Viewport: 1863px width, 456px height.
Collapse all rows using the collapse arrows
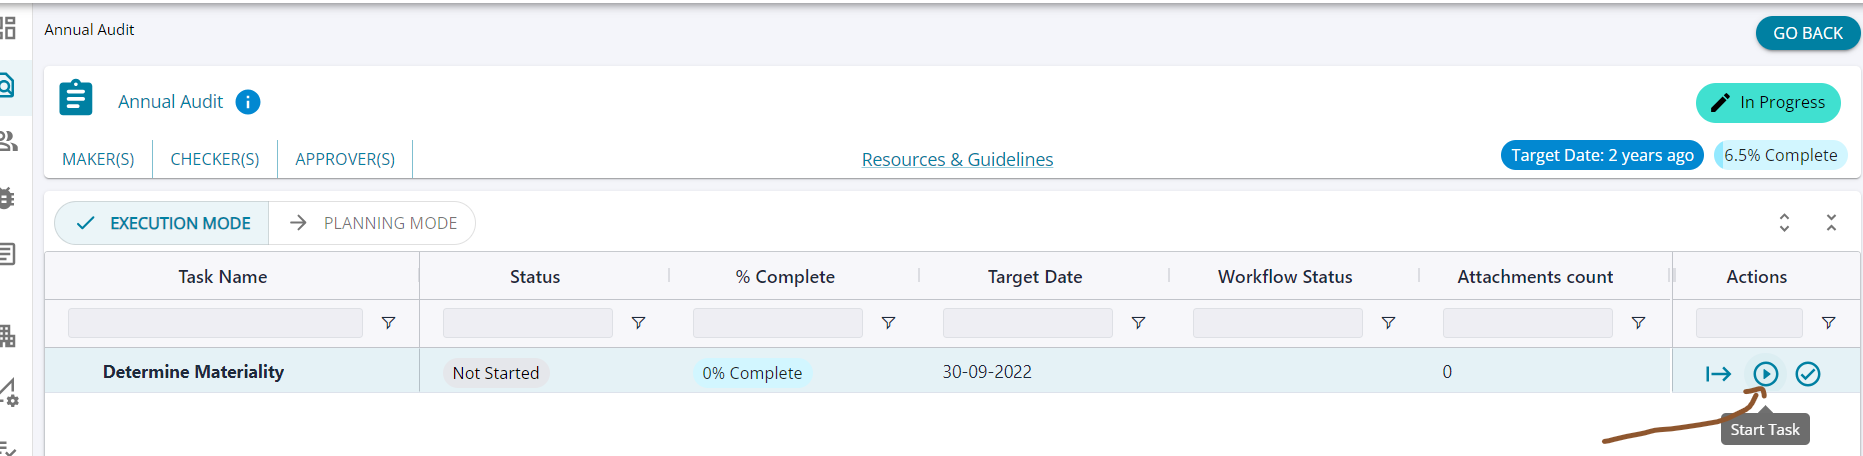[x=1831, y=223]
